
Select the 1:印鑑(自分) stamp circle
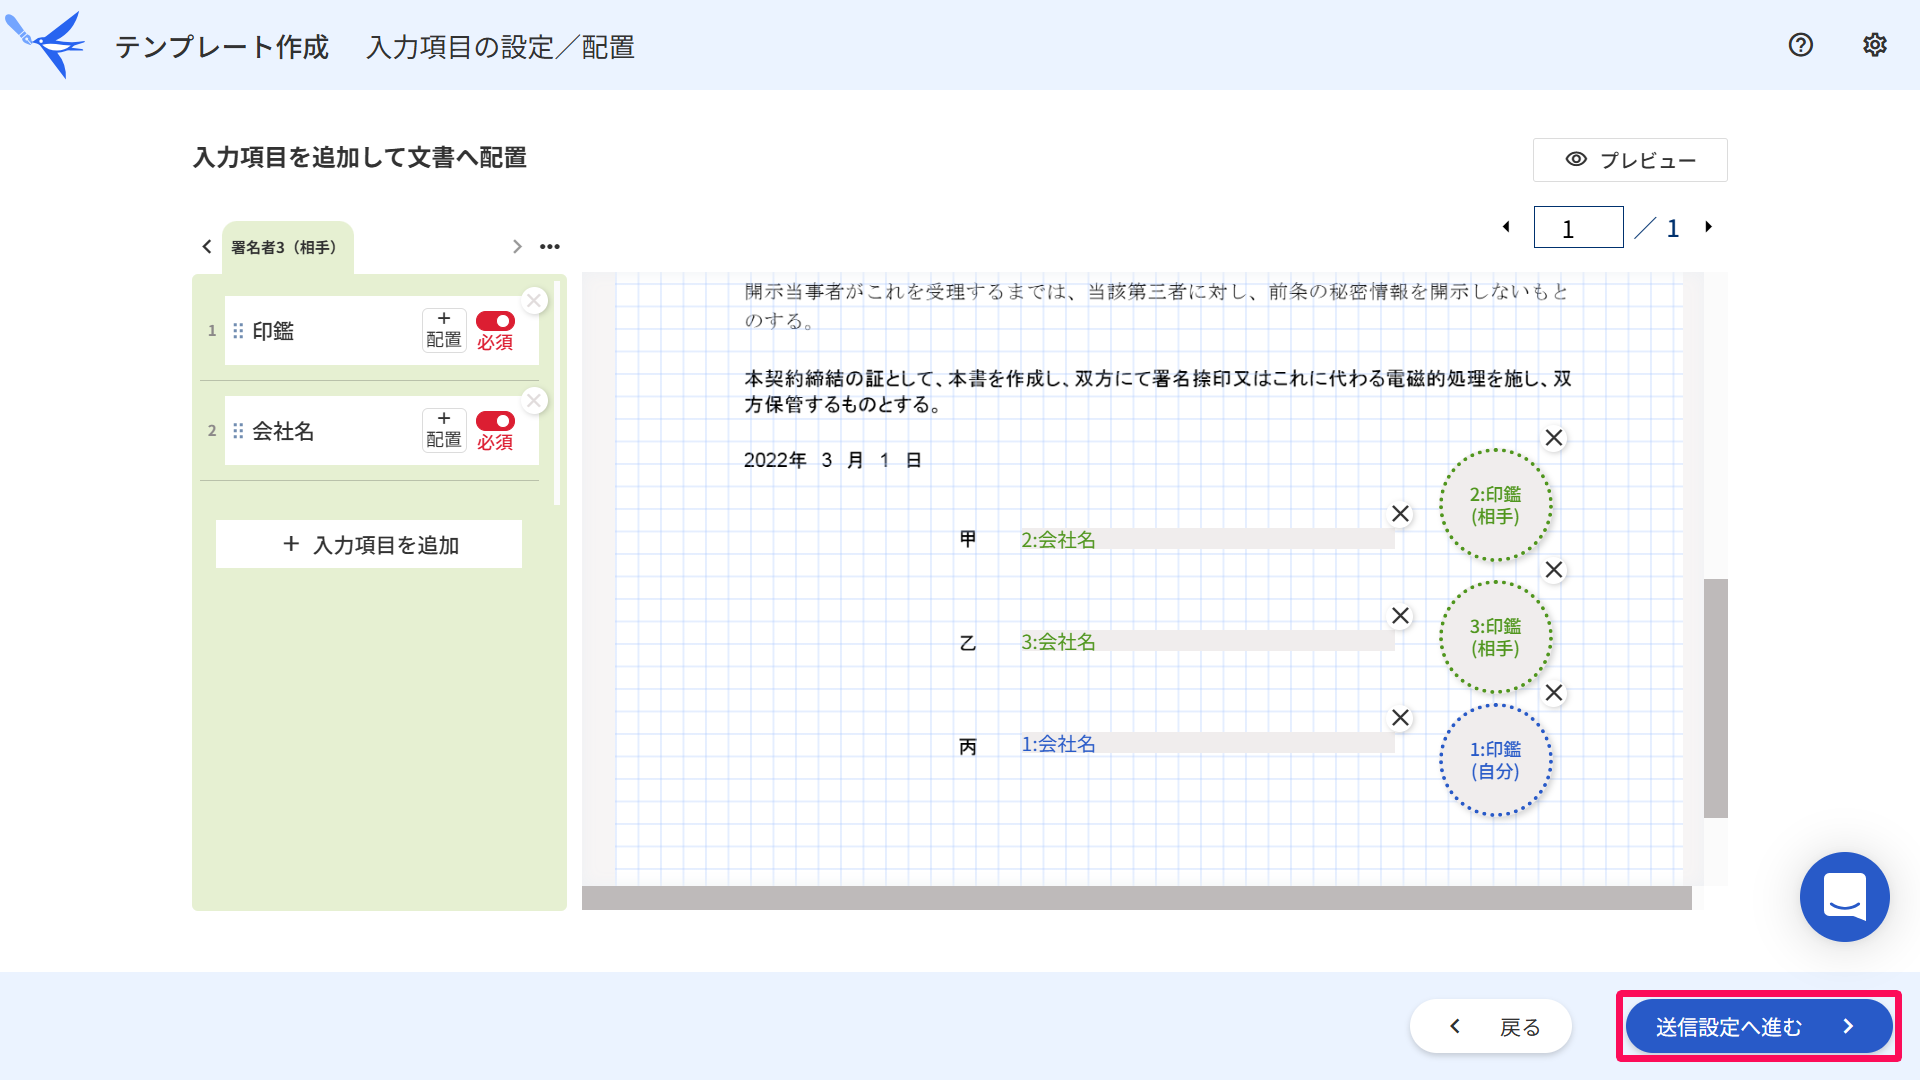1495,760
